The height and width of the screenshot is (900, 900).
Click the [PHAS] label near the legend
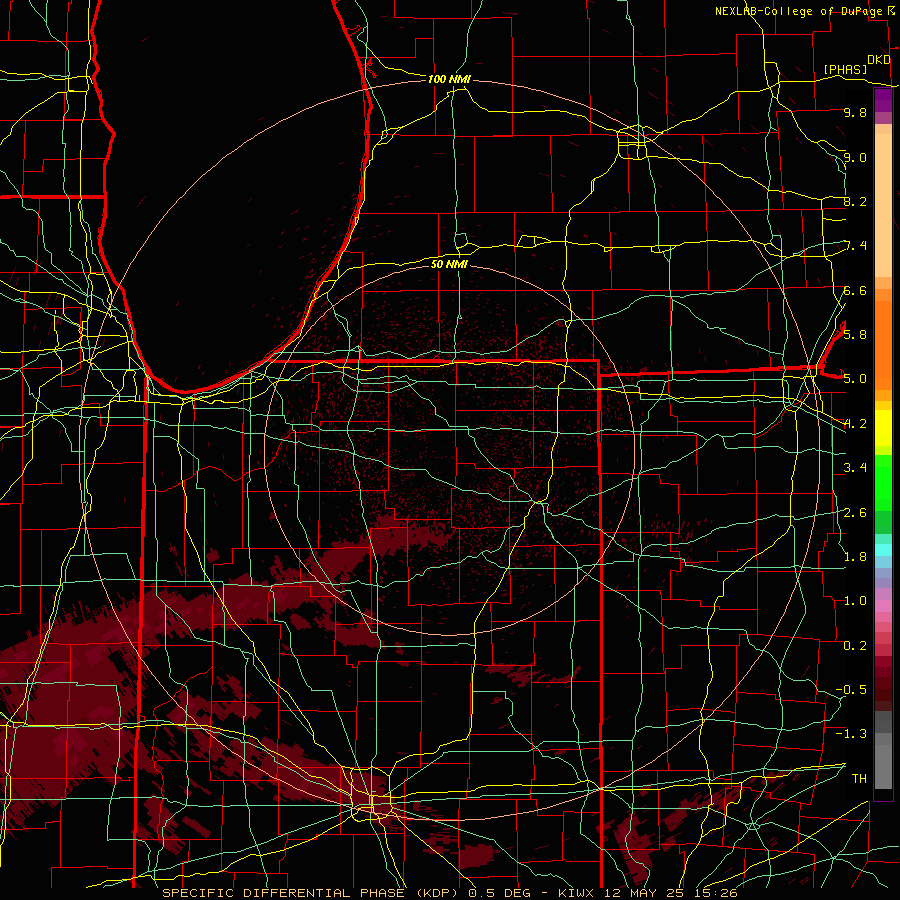(x=845, y=69)
